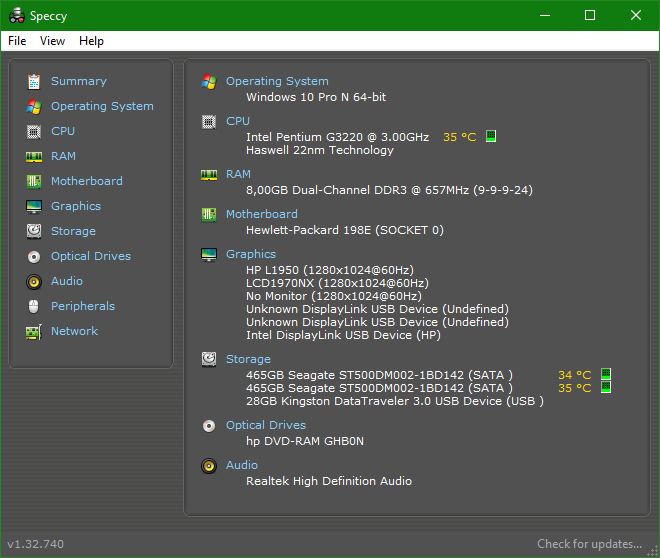The height and width of the screenshot is (558, 660).
Task: Click the CPU chip icon in sidebar
Action: pos(34,132)
